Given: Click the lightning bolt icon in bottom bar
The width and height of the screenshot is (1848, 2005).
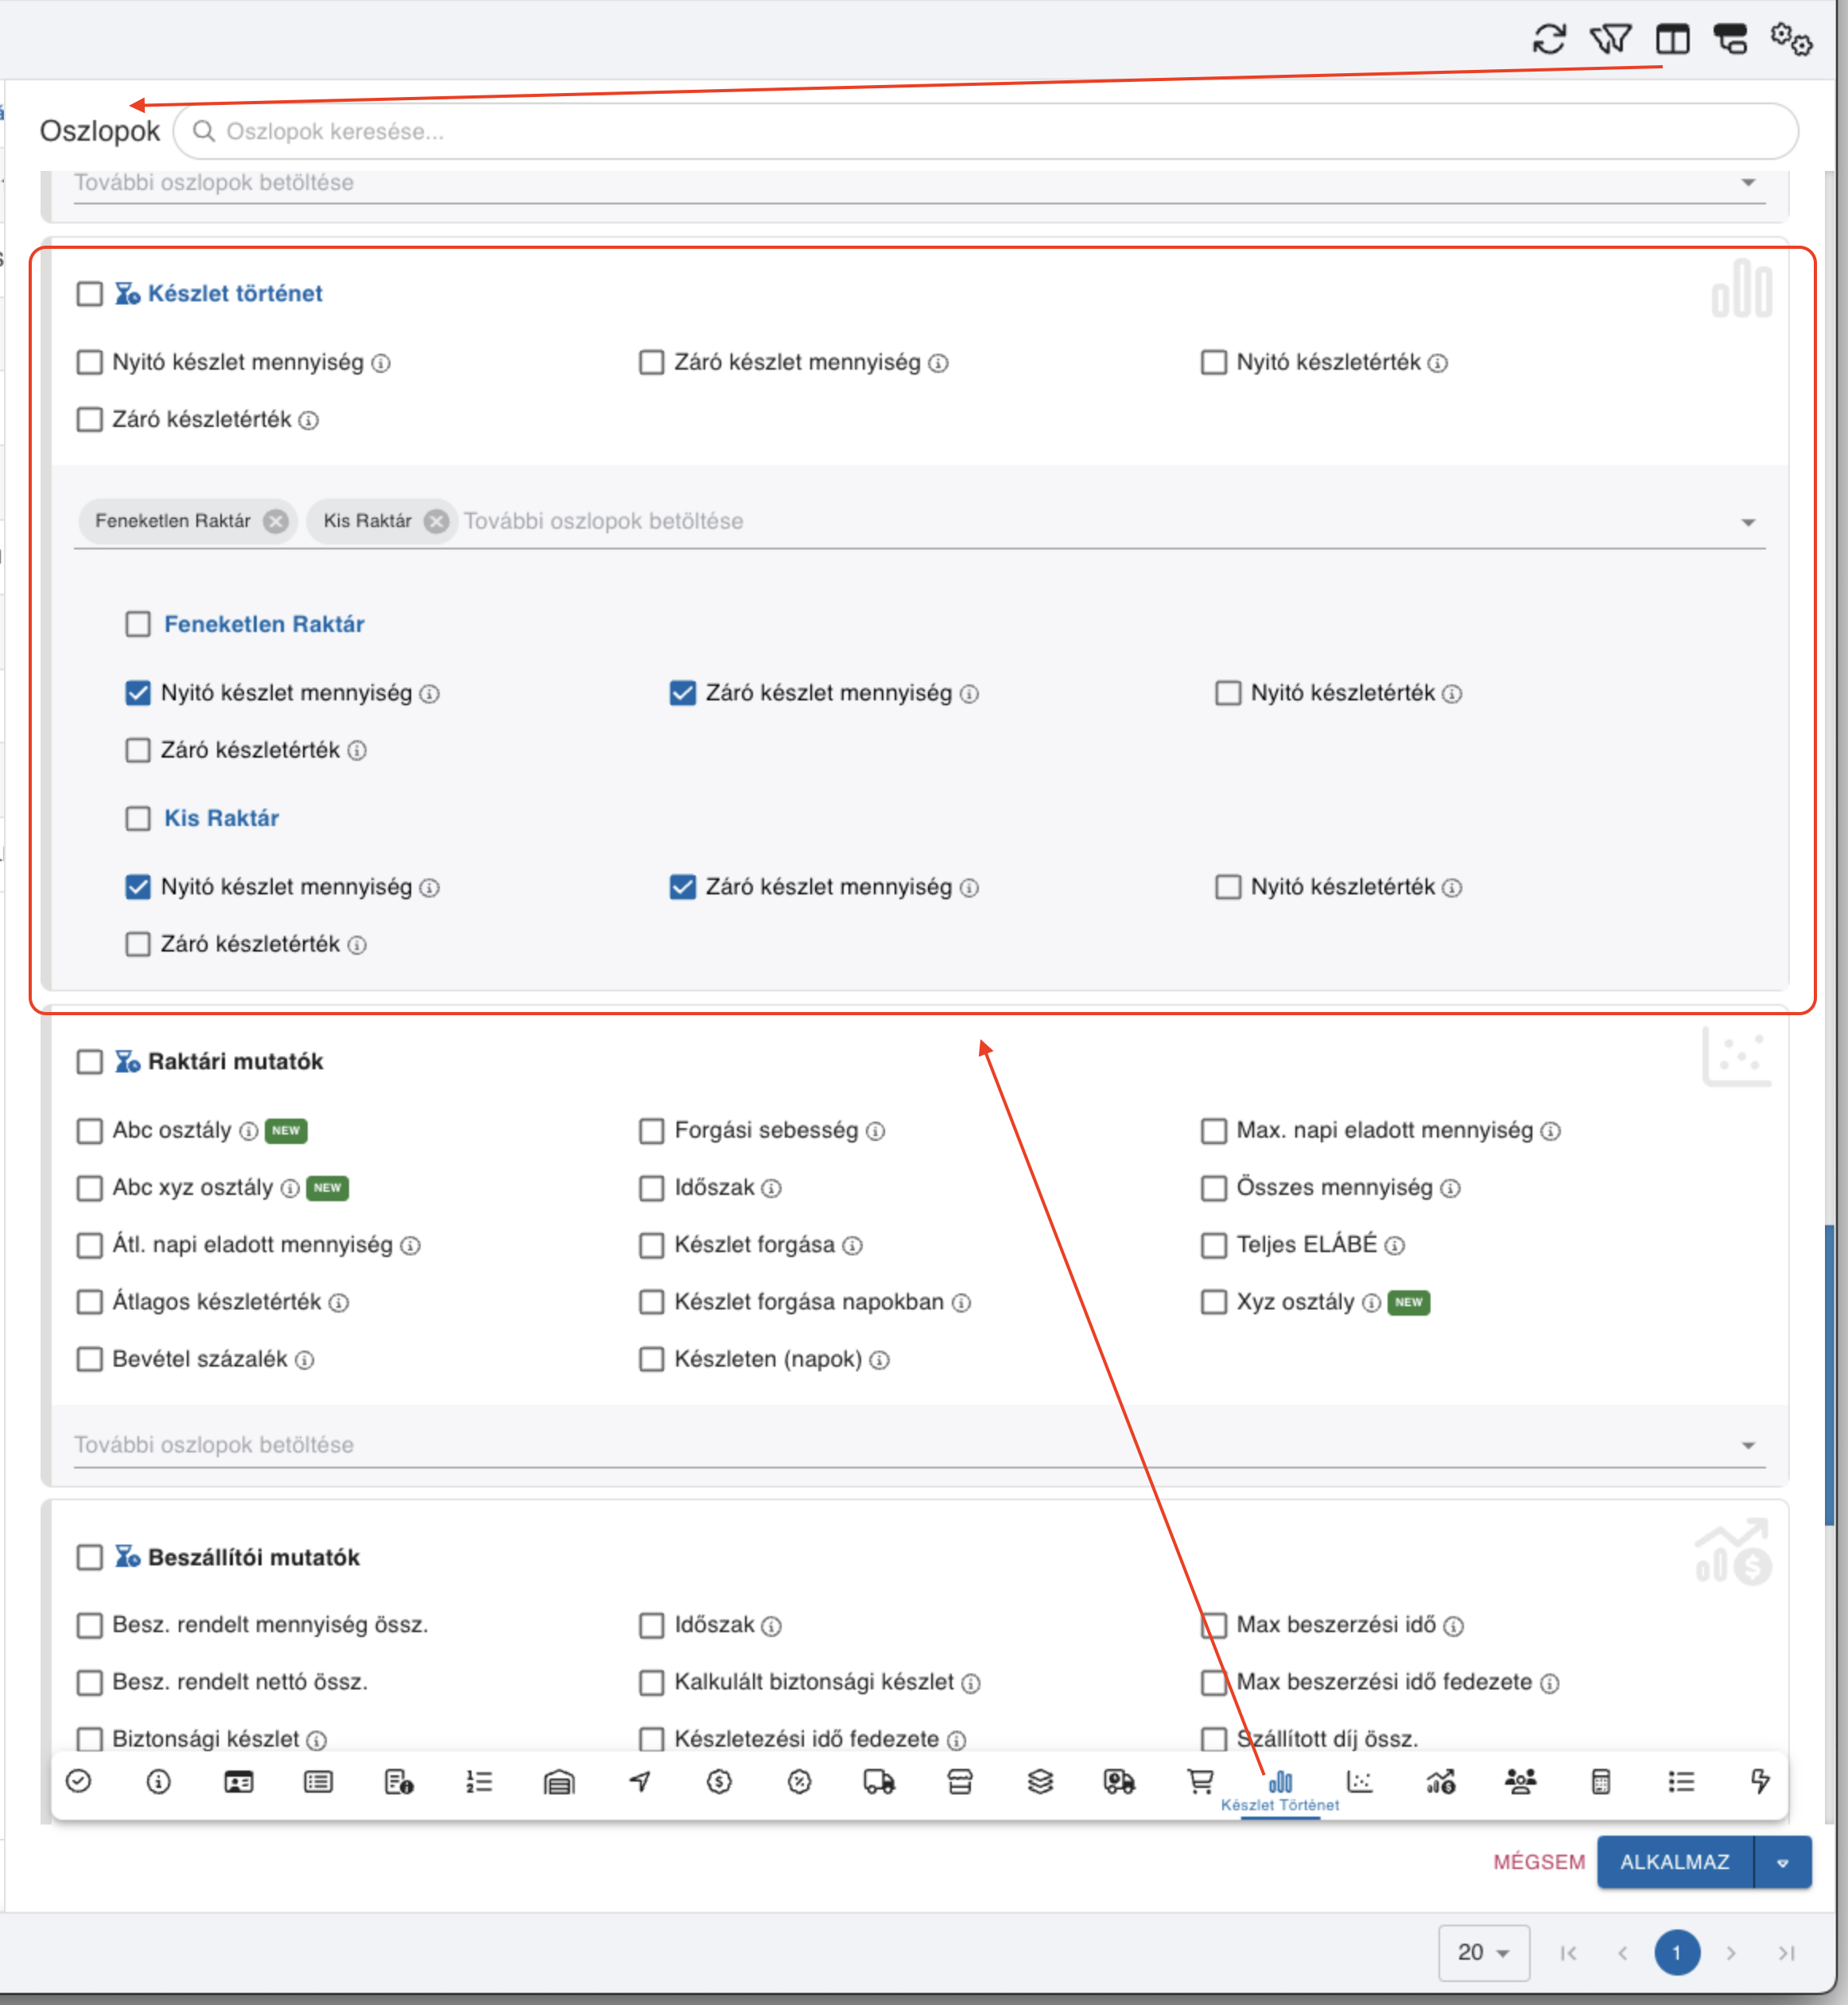Looking at the screenshot, I should pyautogui.click(x=1760, y=1781).
